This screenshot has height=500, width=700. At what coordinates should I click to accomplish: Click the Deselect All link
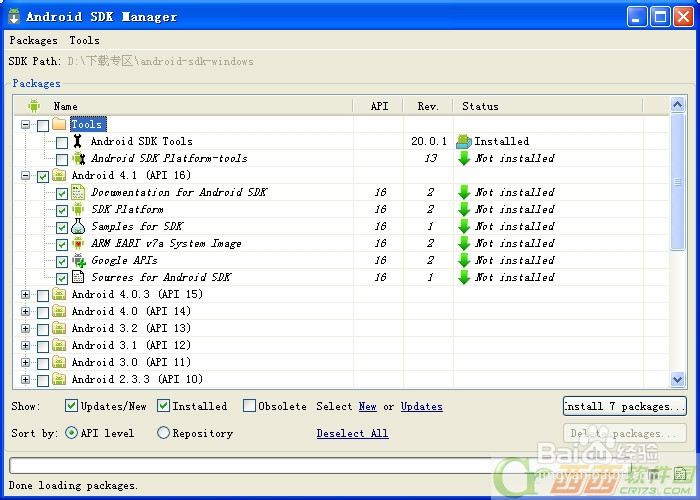pos(352,433)
